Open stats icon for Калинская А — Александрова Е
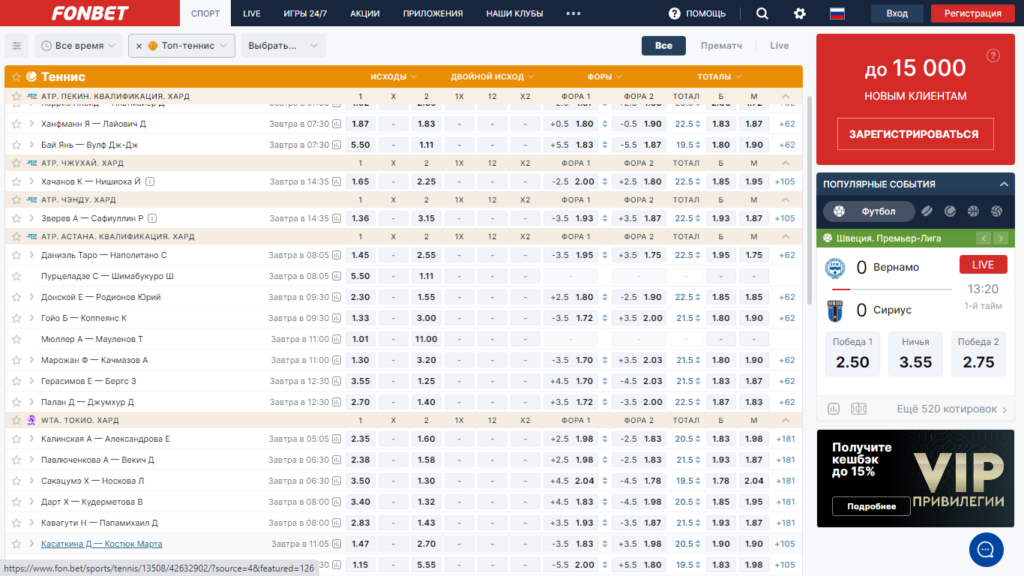The image size is (1024, 576). 336,439
